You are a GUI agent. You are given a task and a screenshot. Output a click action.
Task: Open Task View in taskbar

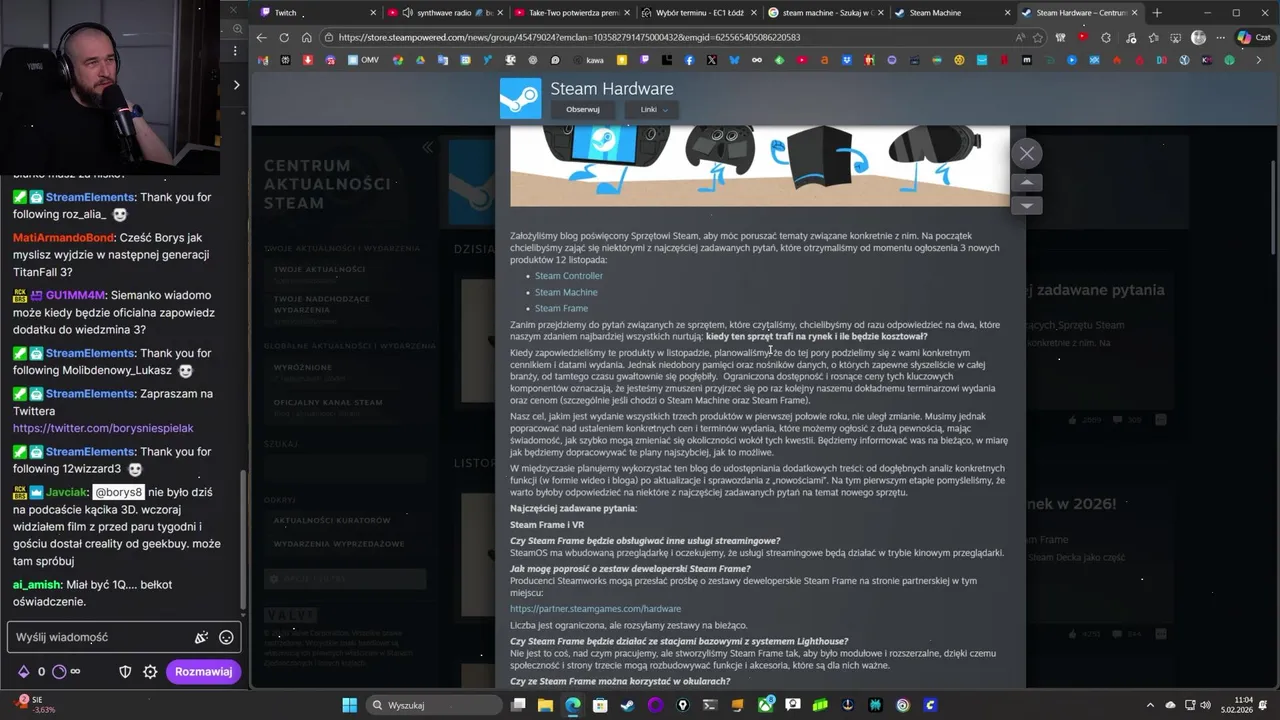(518, 705)
